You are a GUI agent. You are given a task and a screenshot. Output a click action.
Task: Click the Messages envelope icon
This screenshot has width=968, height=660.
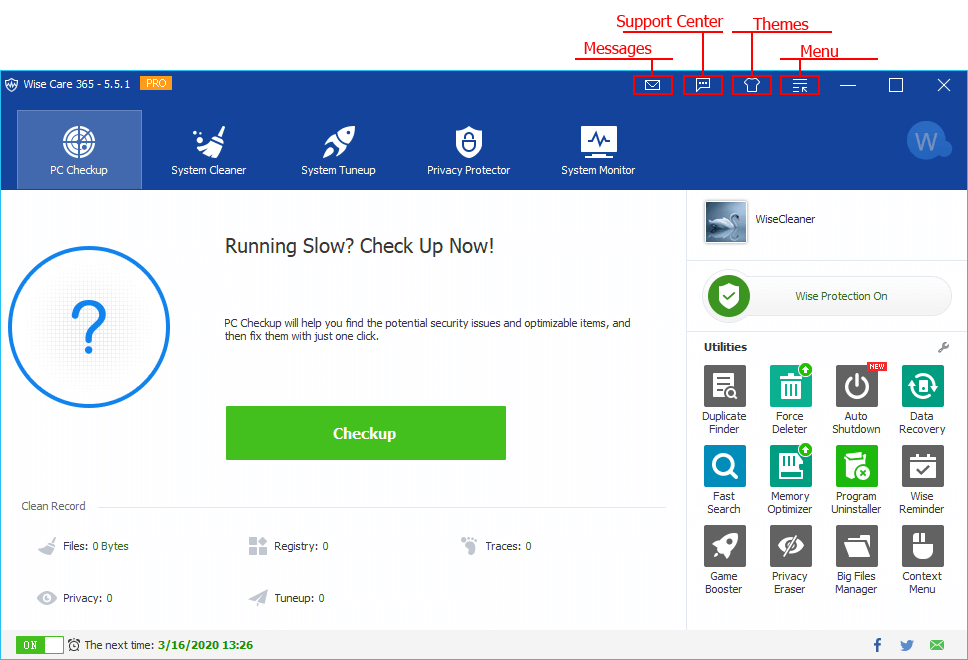pos(653,86)
